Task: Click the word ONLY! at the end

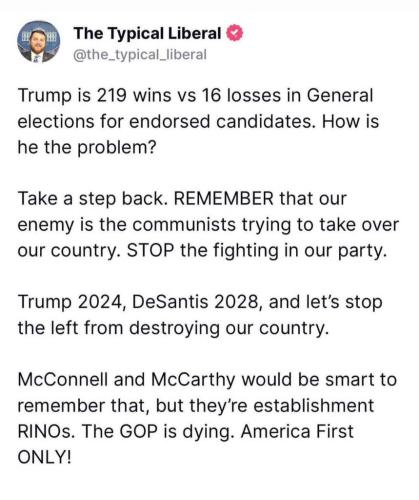Action: 44,457
